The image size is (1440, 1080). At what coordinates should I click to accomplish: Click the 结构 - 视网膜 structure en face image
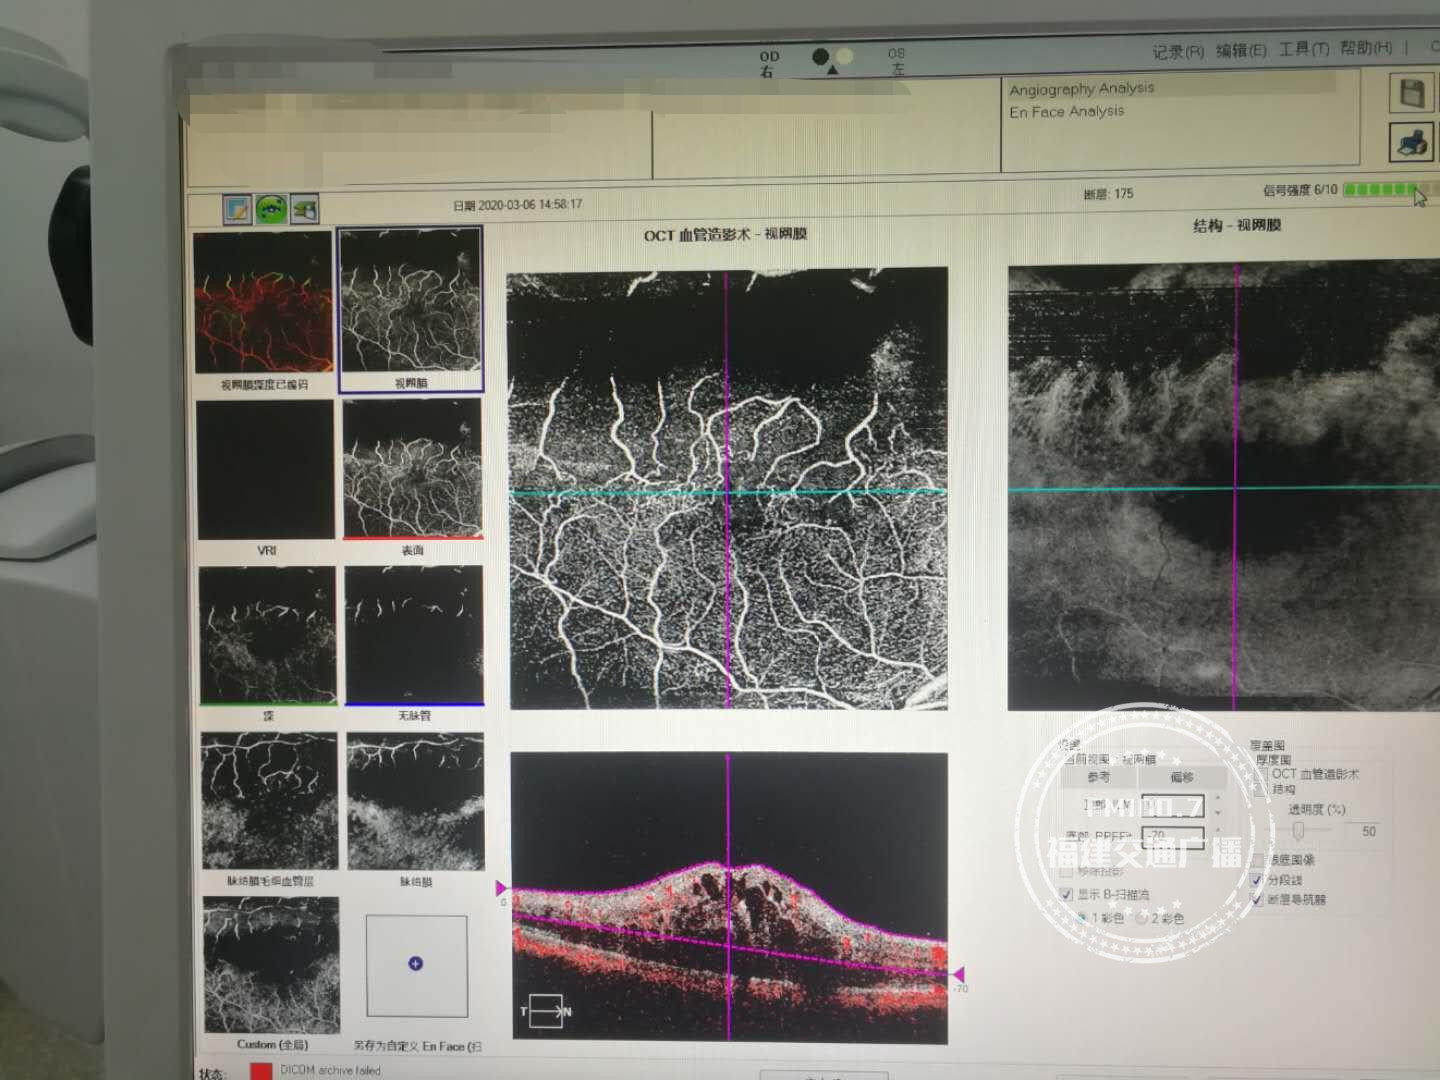(1224, 485)
